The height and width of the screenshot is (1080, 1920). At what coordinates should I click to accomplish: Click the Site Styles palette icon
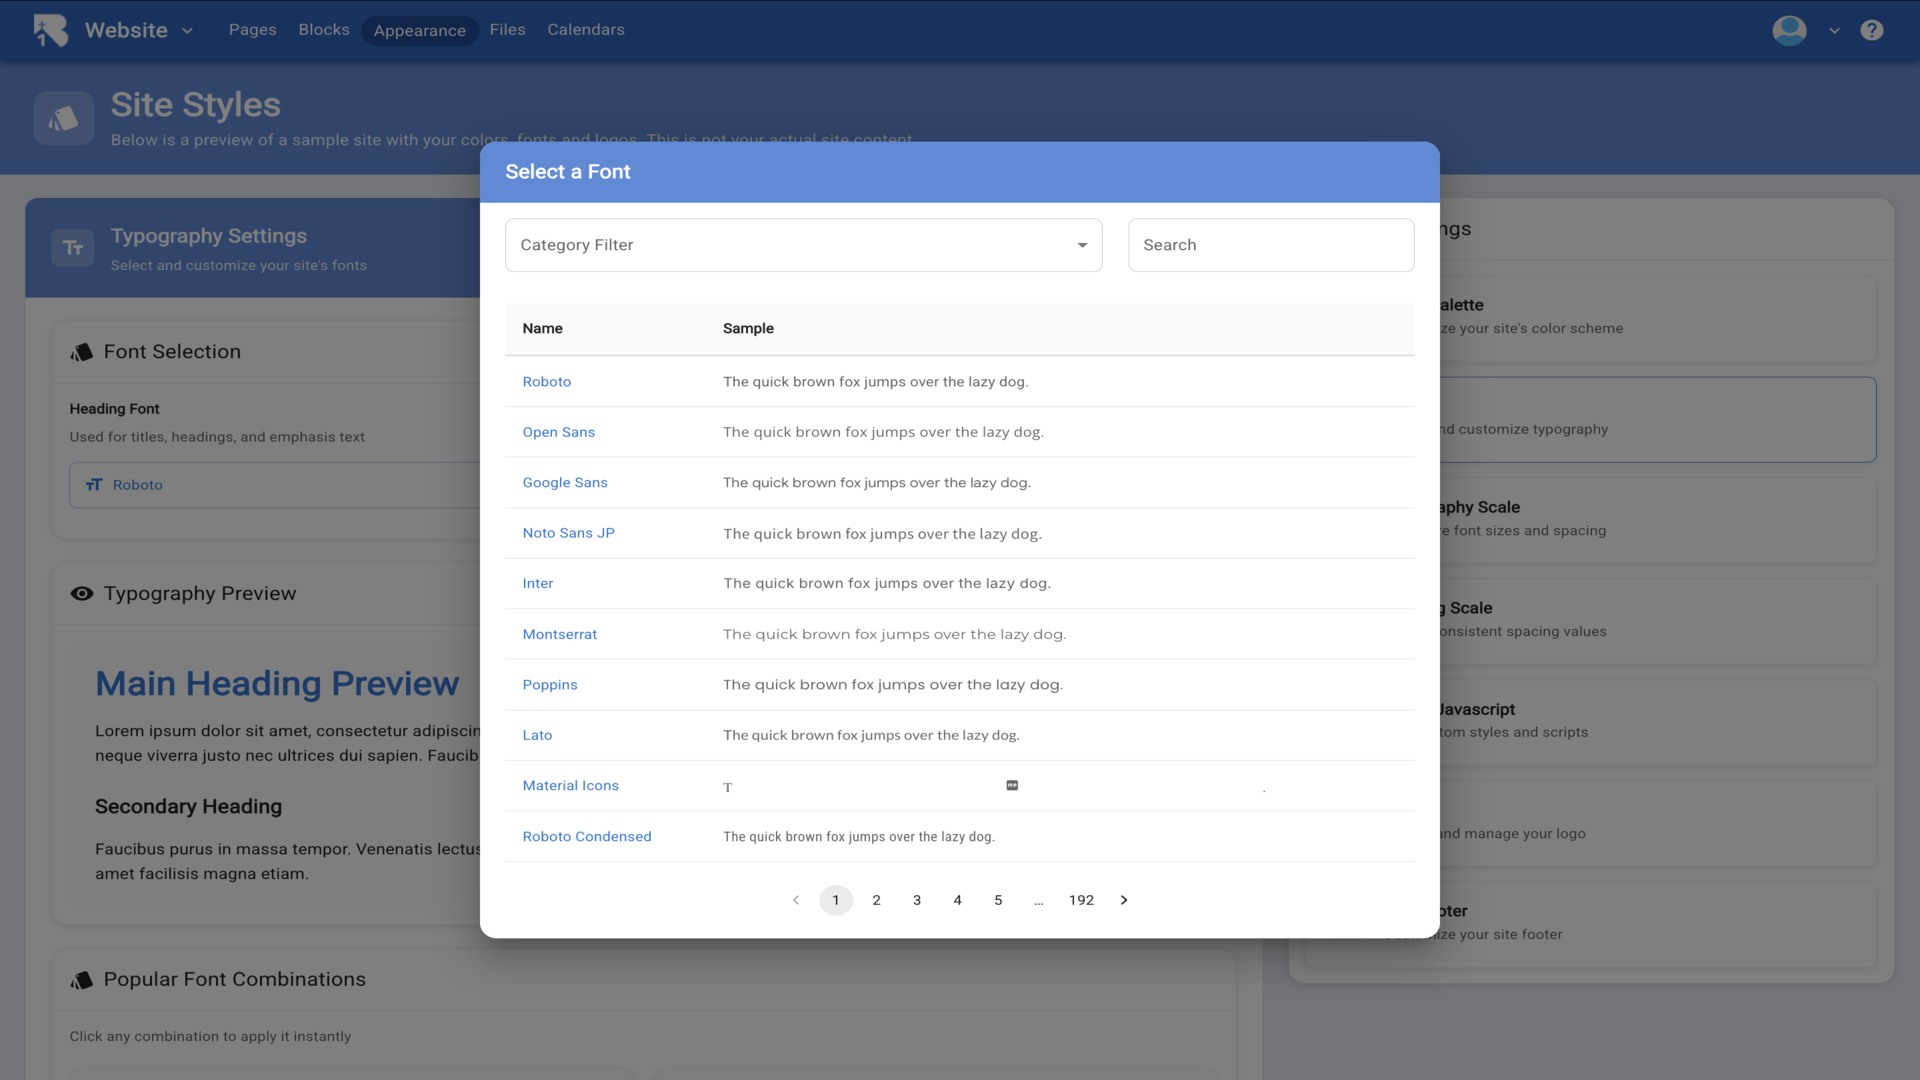[64, 119]
